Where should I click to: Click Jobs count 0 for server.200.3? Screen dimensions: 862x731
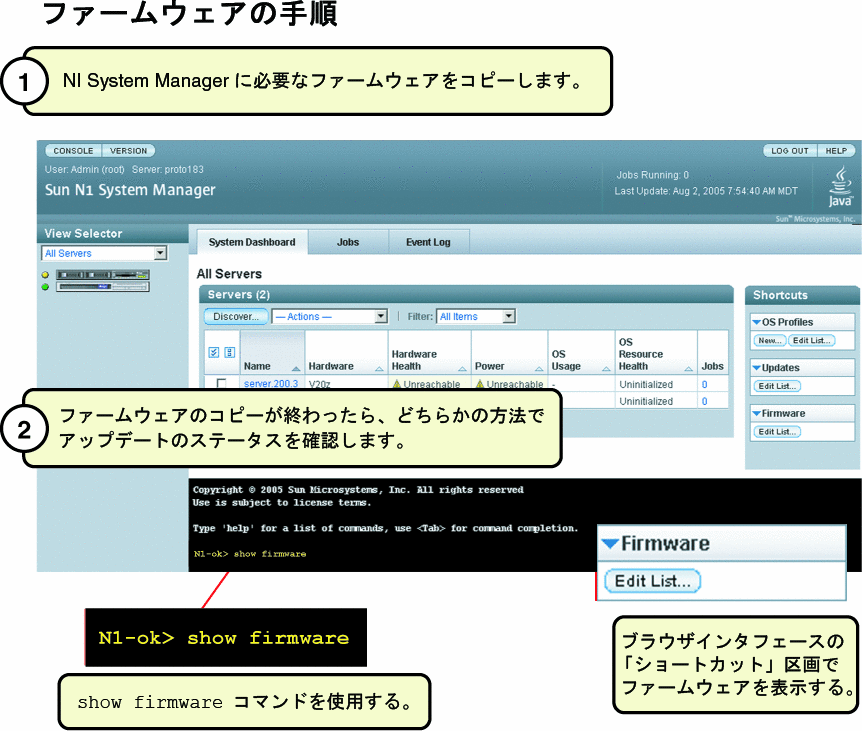pyautogui.click(x=704, y=385)
